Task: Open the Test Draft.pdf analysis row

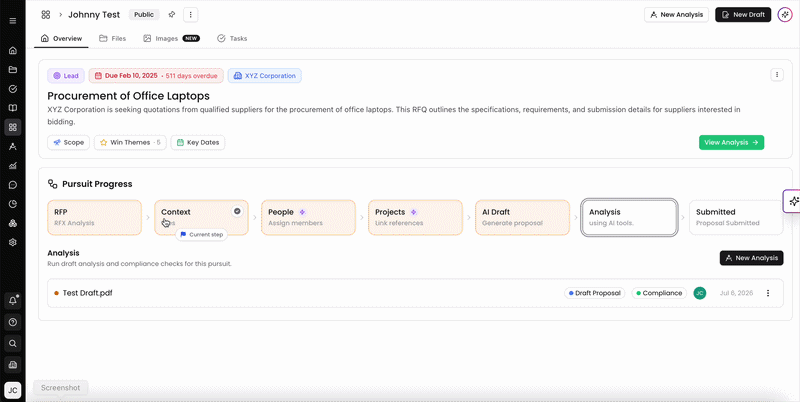Action: tap(415, 293)
